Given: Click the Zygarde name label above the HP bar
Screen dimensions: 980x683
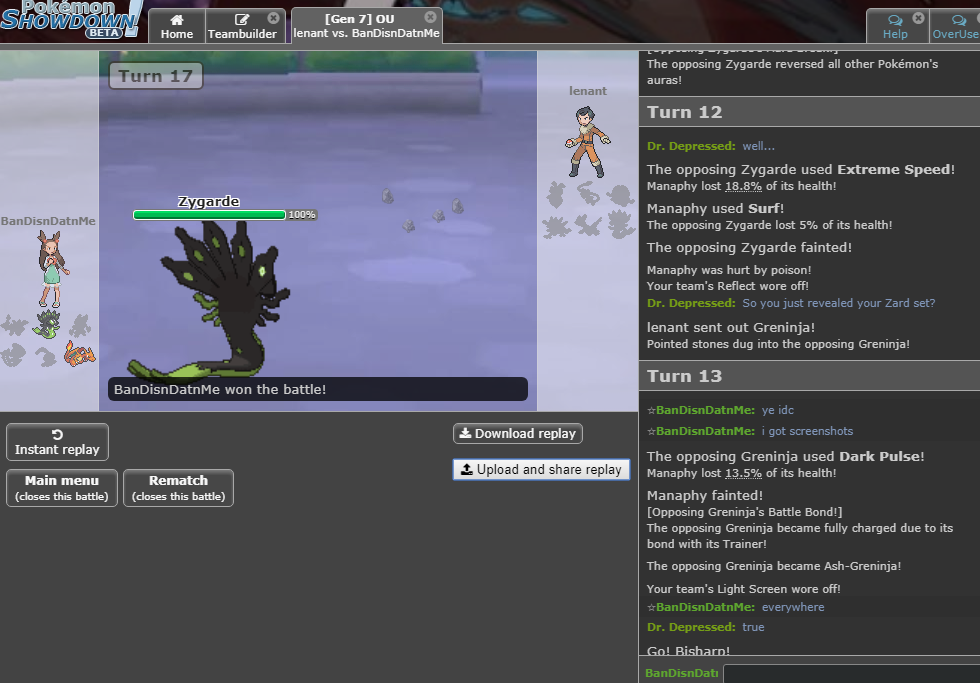Looking at the screenshot, I should click(209, 201).
